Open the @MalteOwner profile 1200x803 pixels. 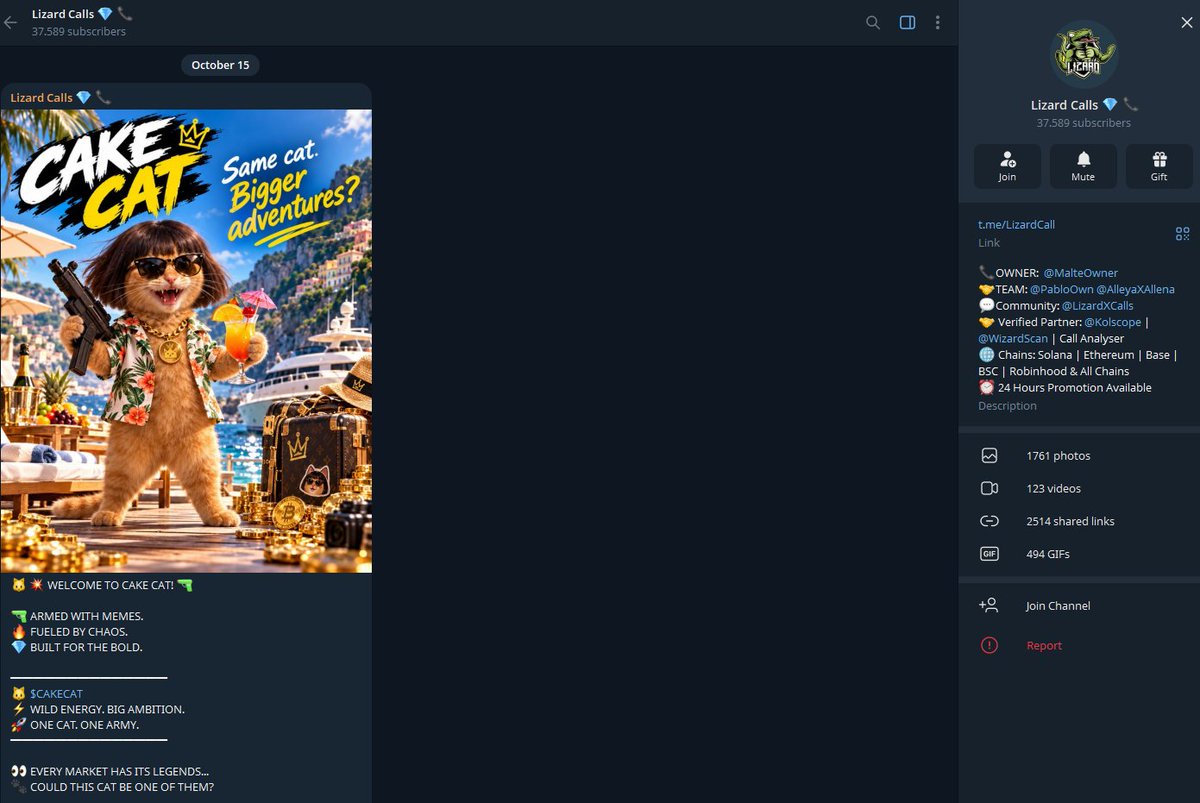point(1080,273)
